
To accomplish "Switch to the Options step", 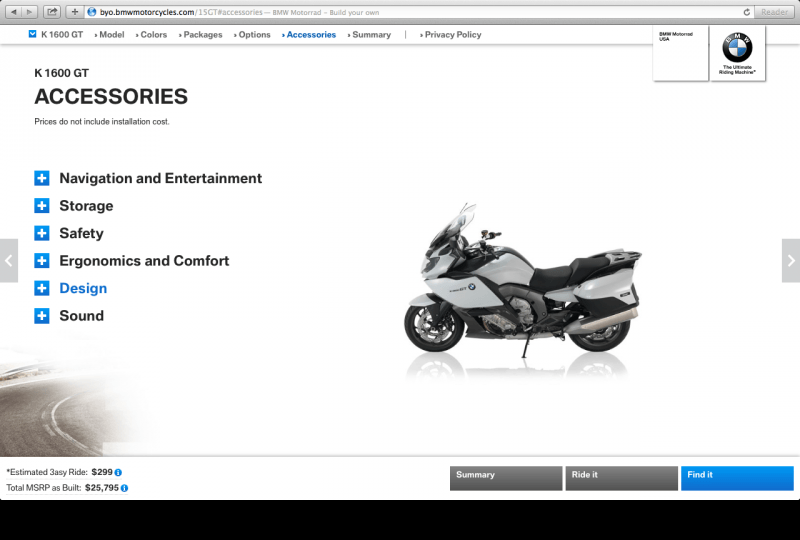I will [252, 35].
